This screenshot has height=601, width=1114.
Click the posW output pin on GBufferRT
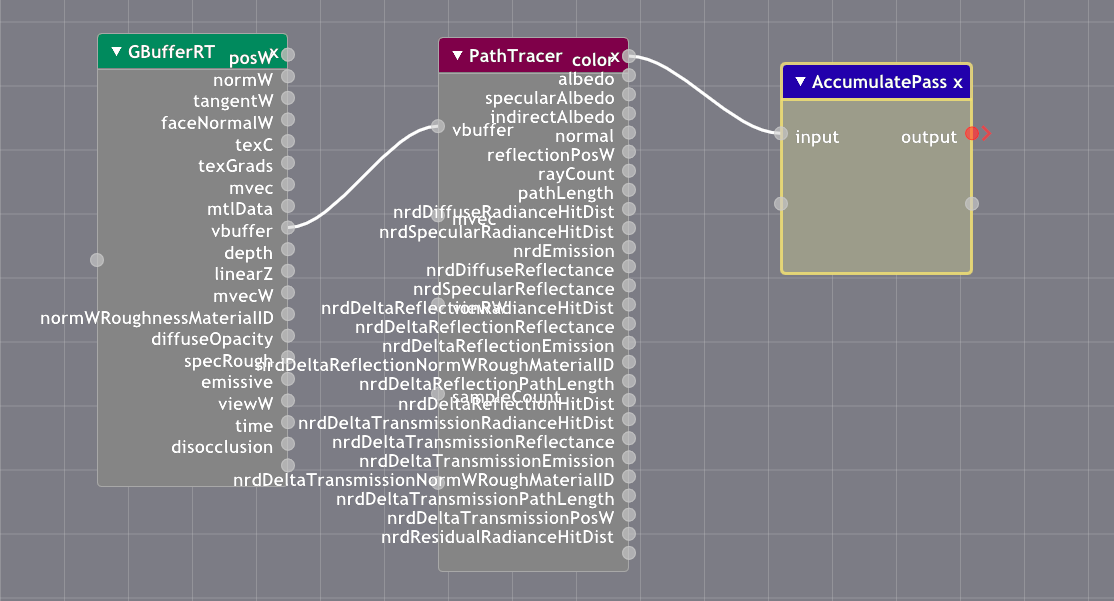(288, 55)
